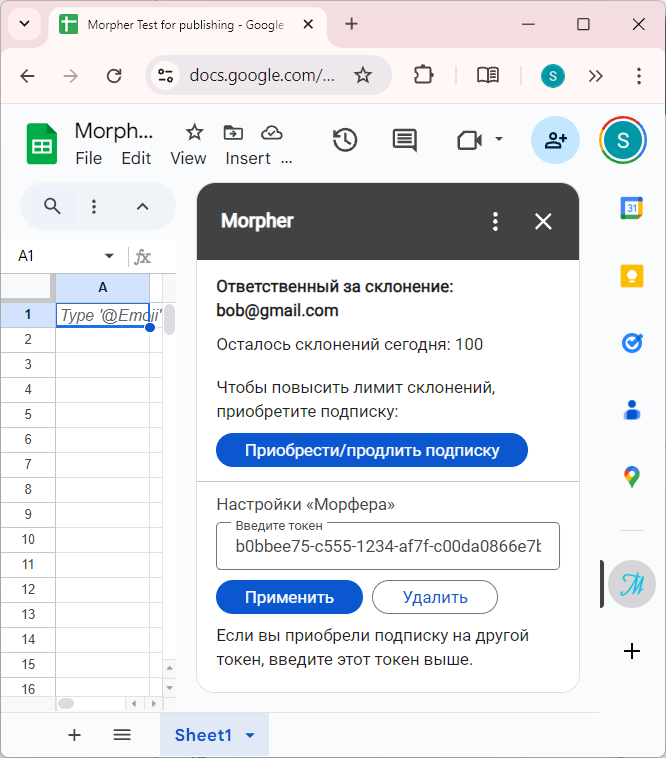The image size is (666, 758).
Task: Star the Morpher Test document
Action: (x=195, y=132)
